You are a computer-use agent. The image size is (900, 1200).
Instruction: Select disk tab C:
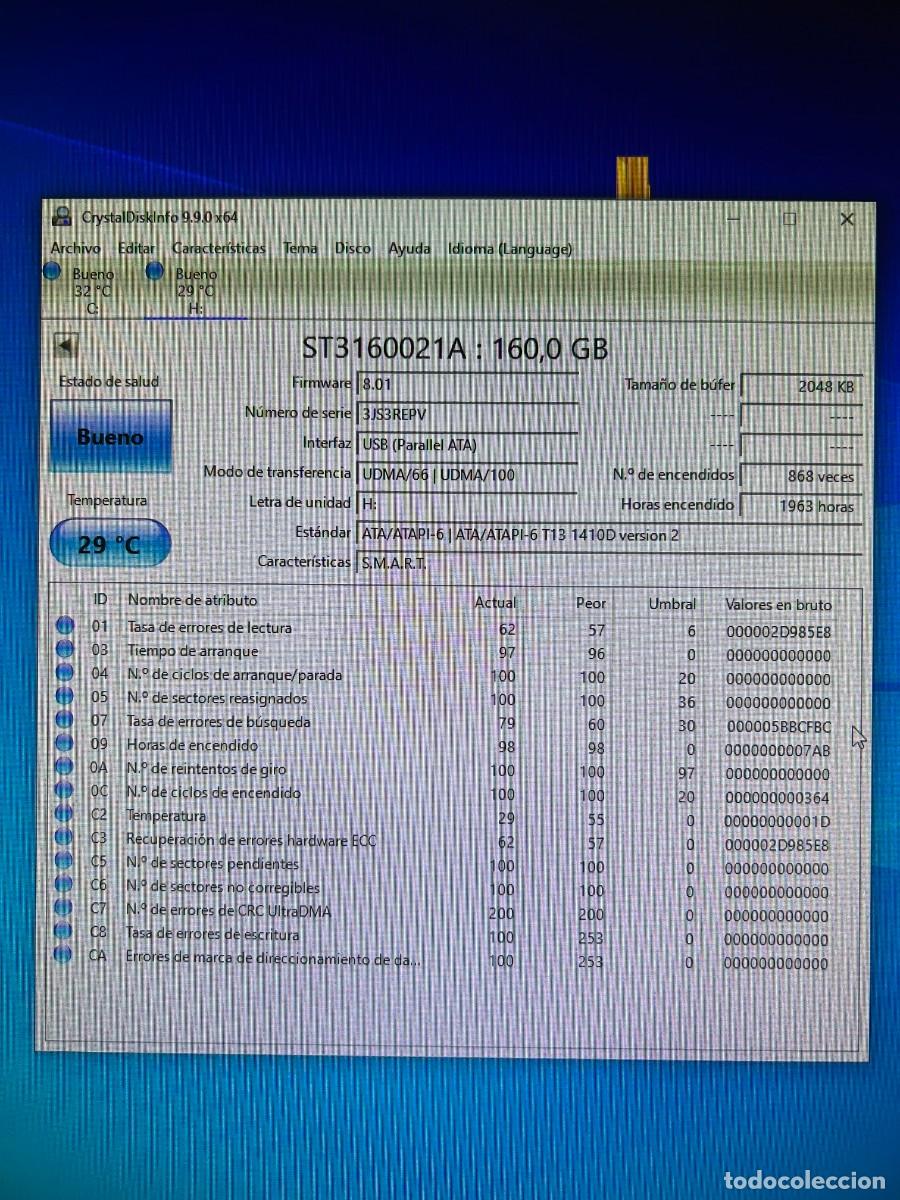click(x=92, y=291)
